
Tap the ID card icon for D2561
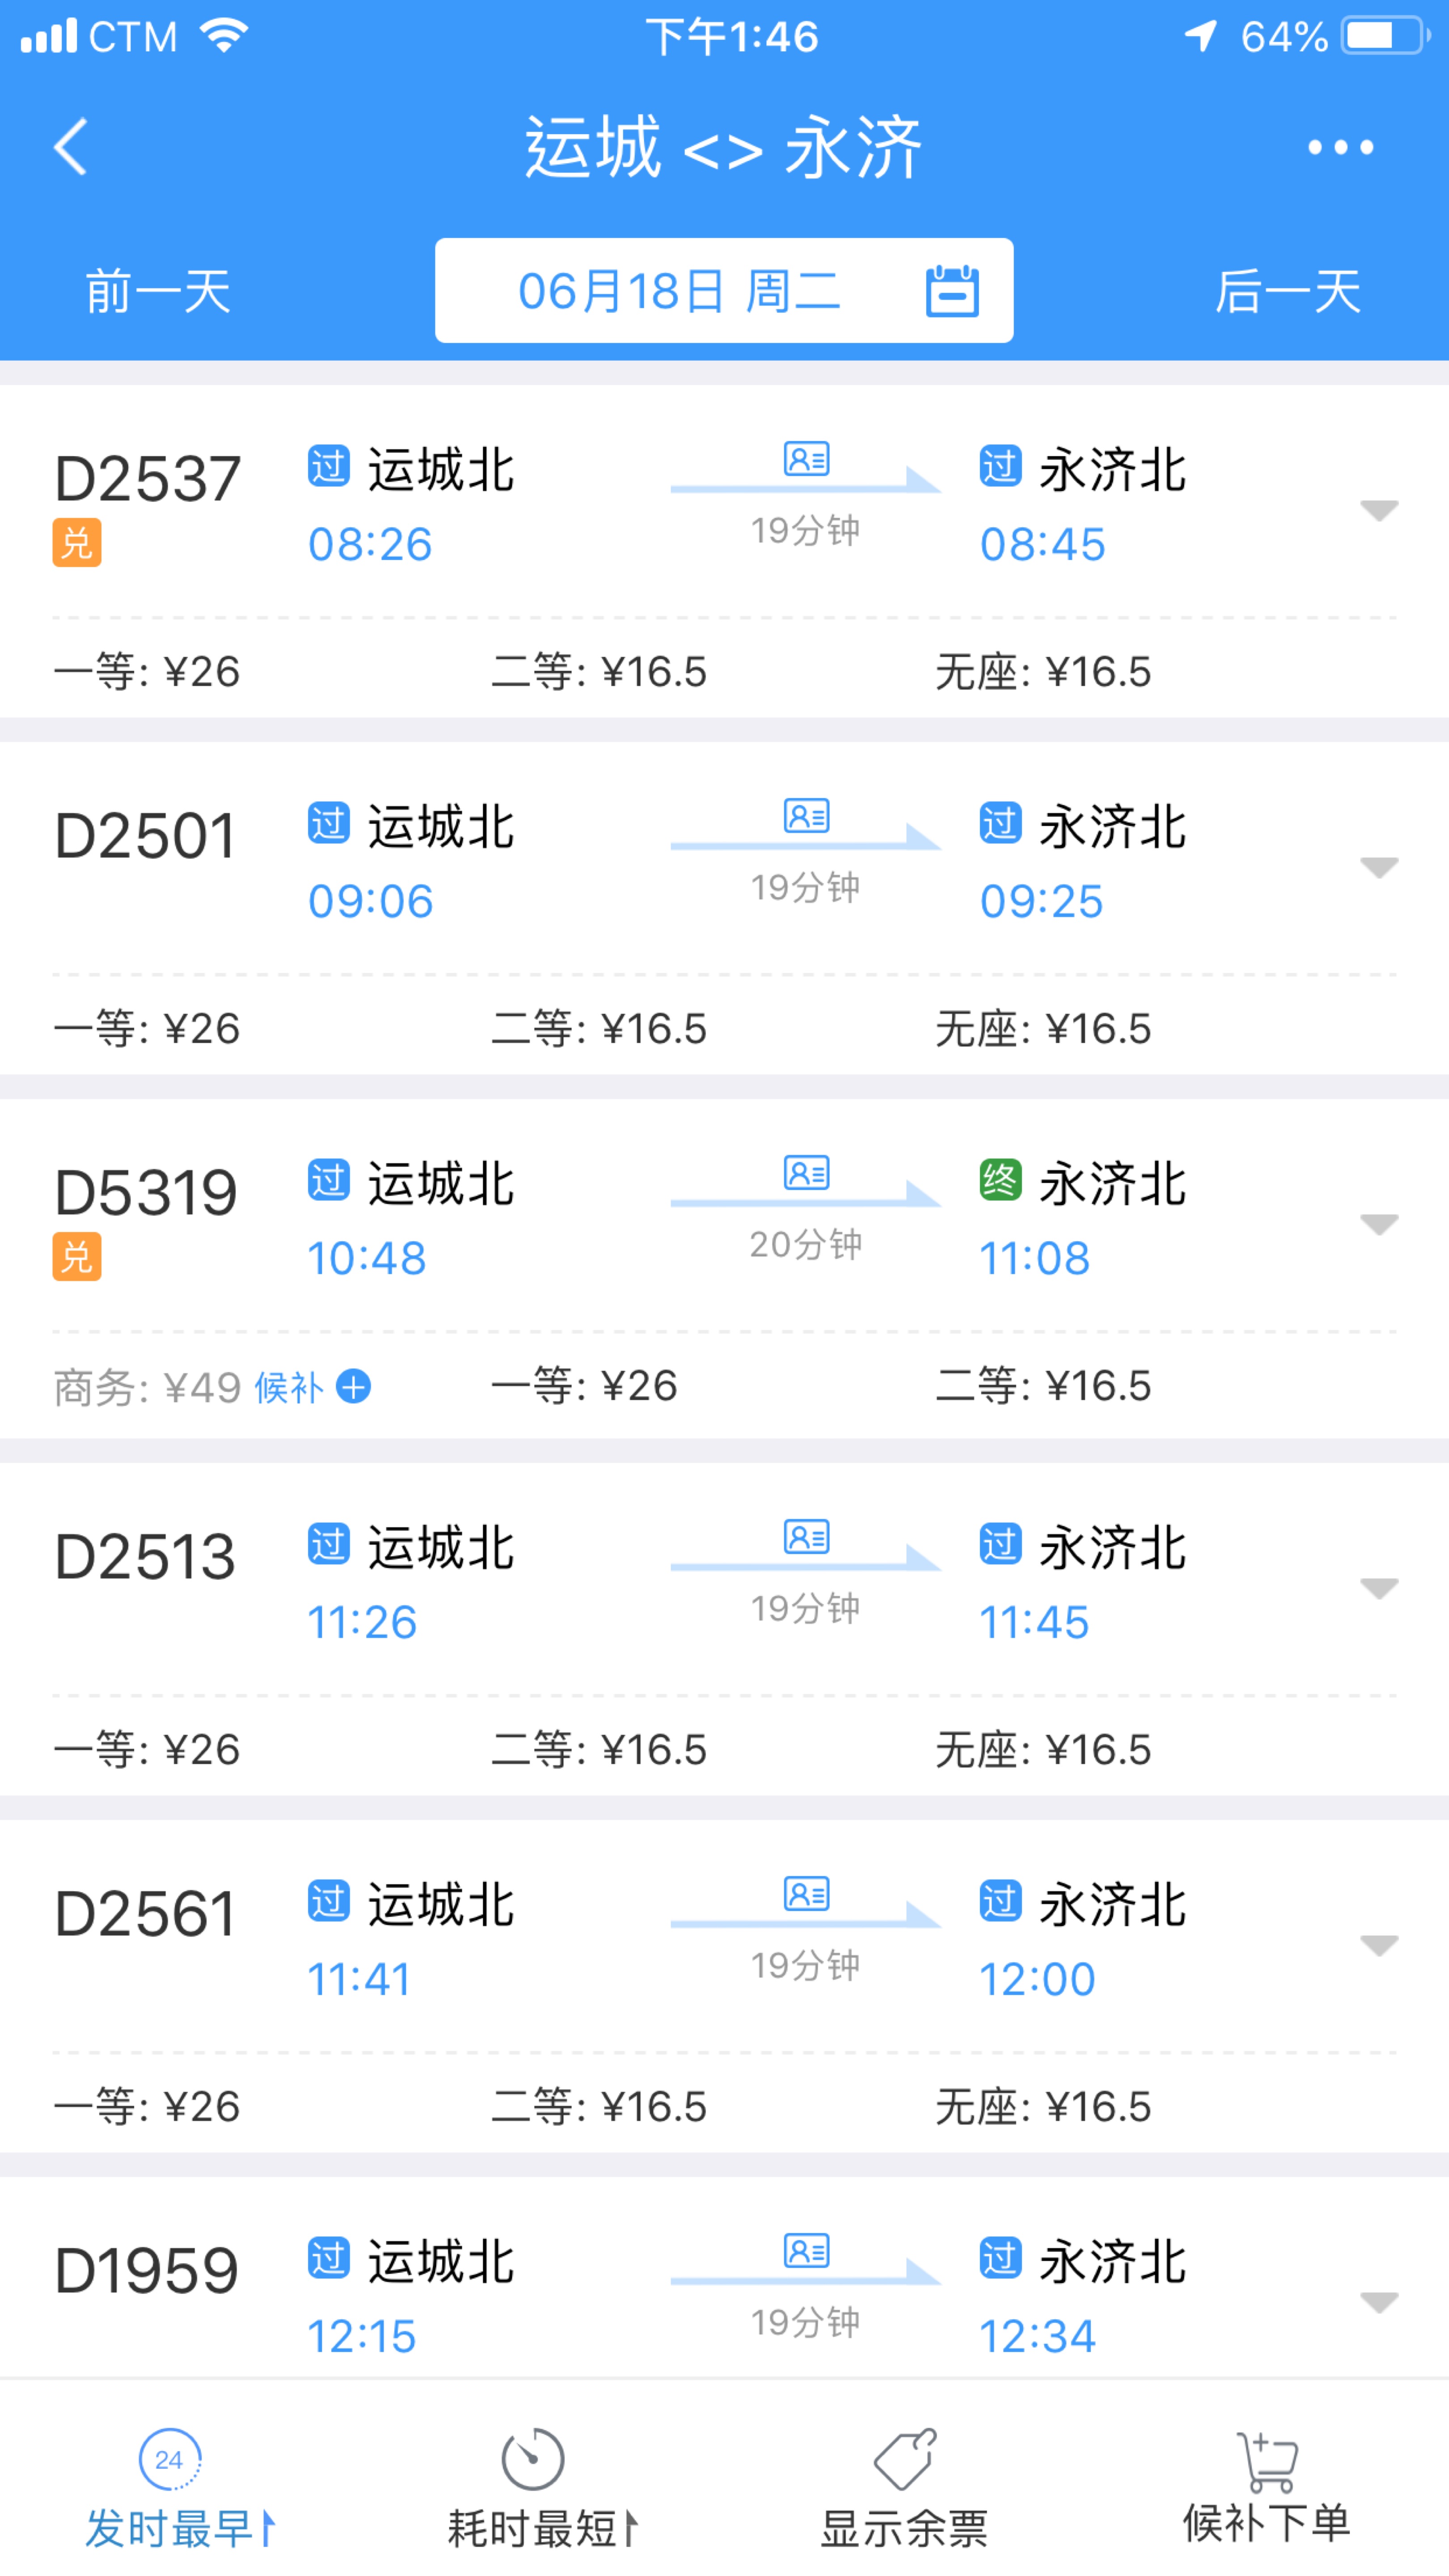806,1894
